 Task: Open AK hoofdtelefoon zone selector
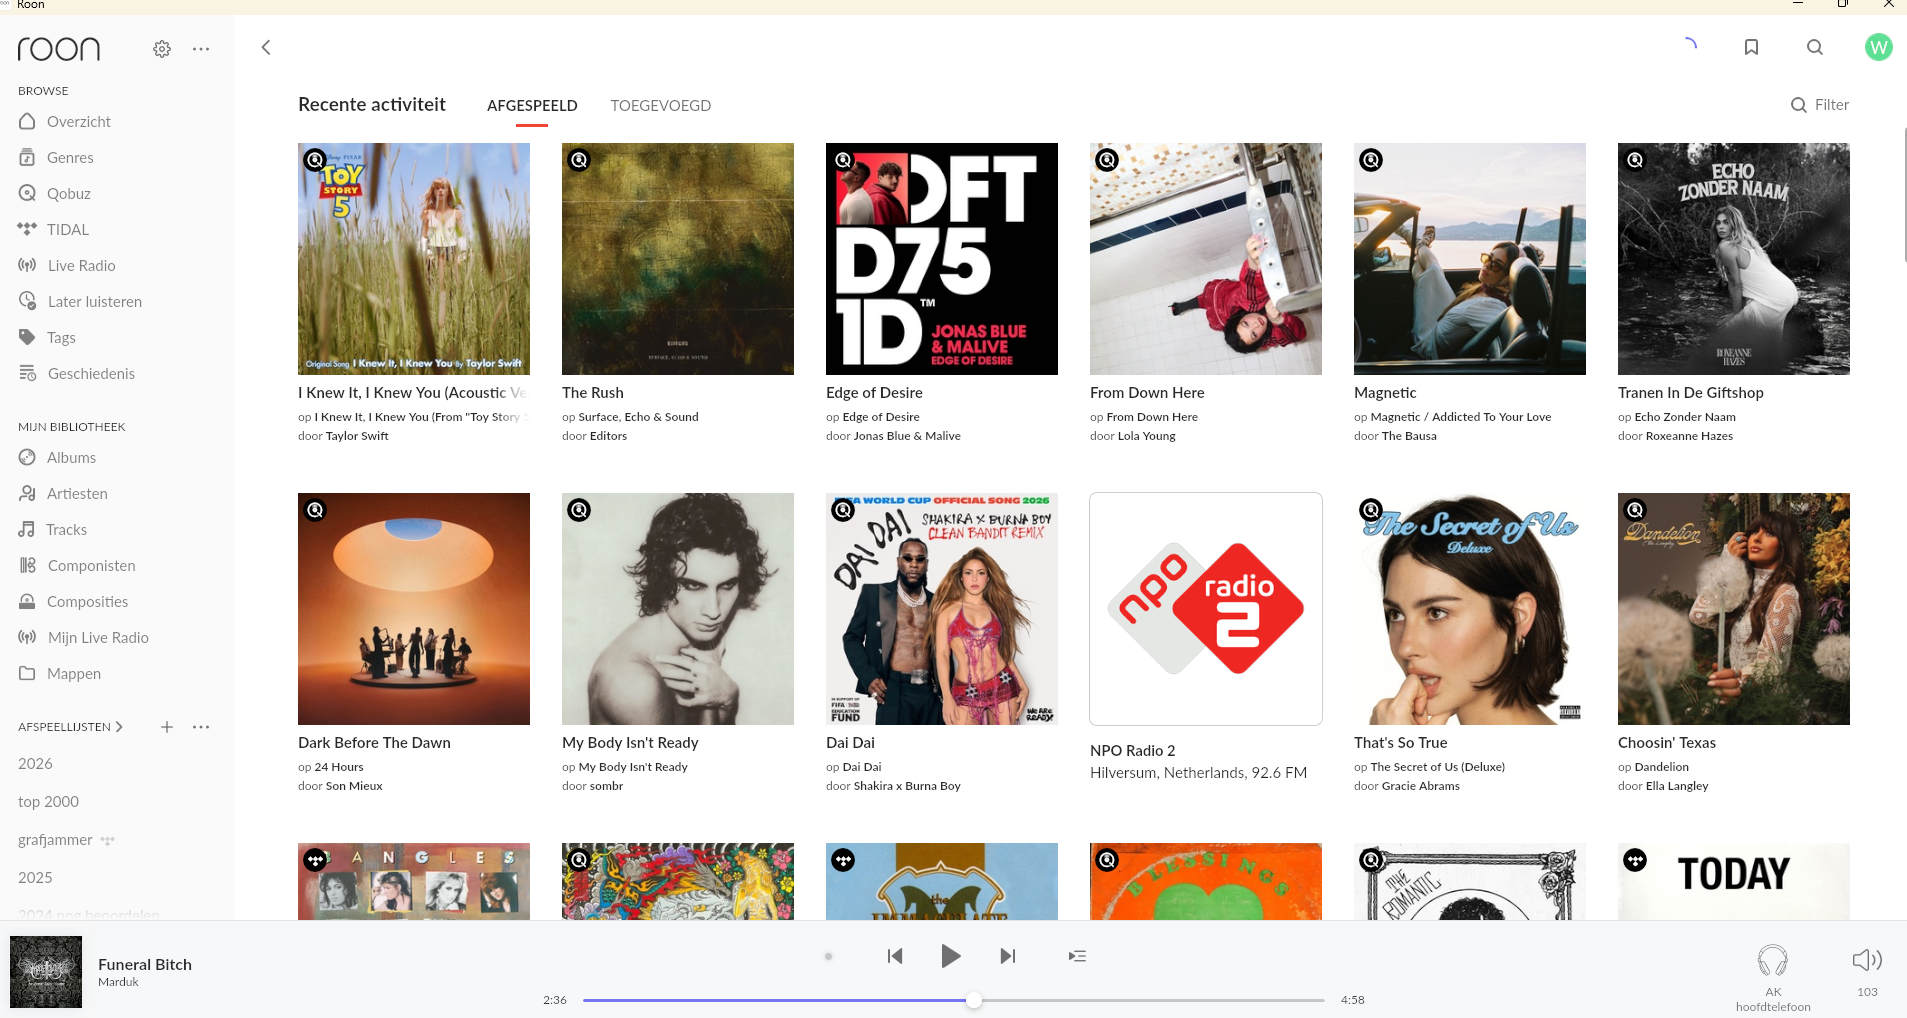coord(1773,977)
